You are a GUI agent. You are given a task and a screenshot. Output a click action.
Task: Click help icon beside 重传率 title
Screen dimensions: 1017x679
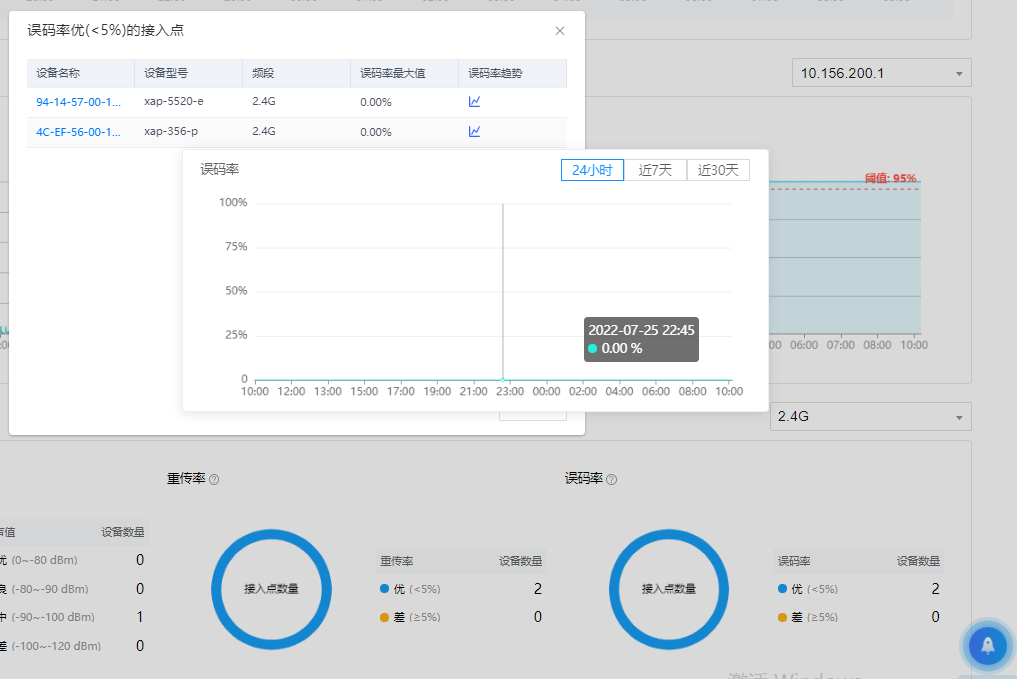point(214,480)
